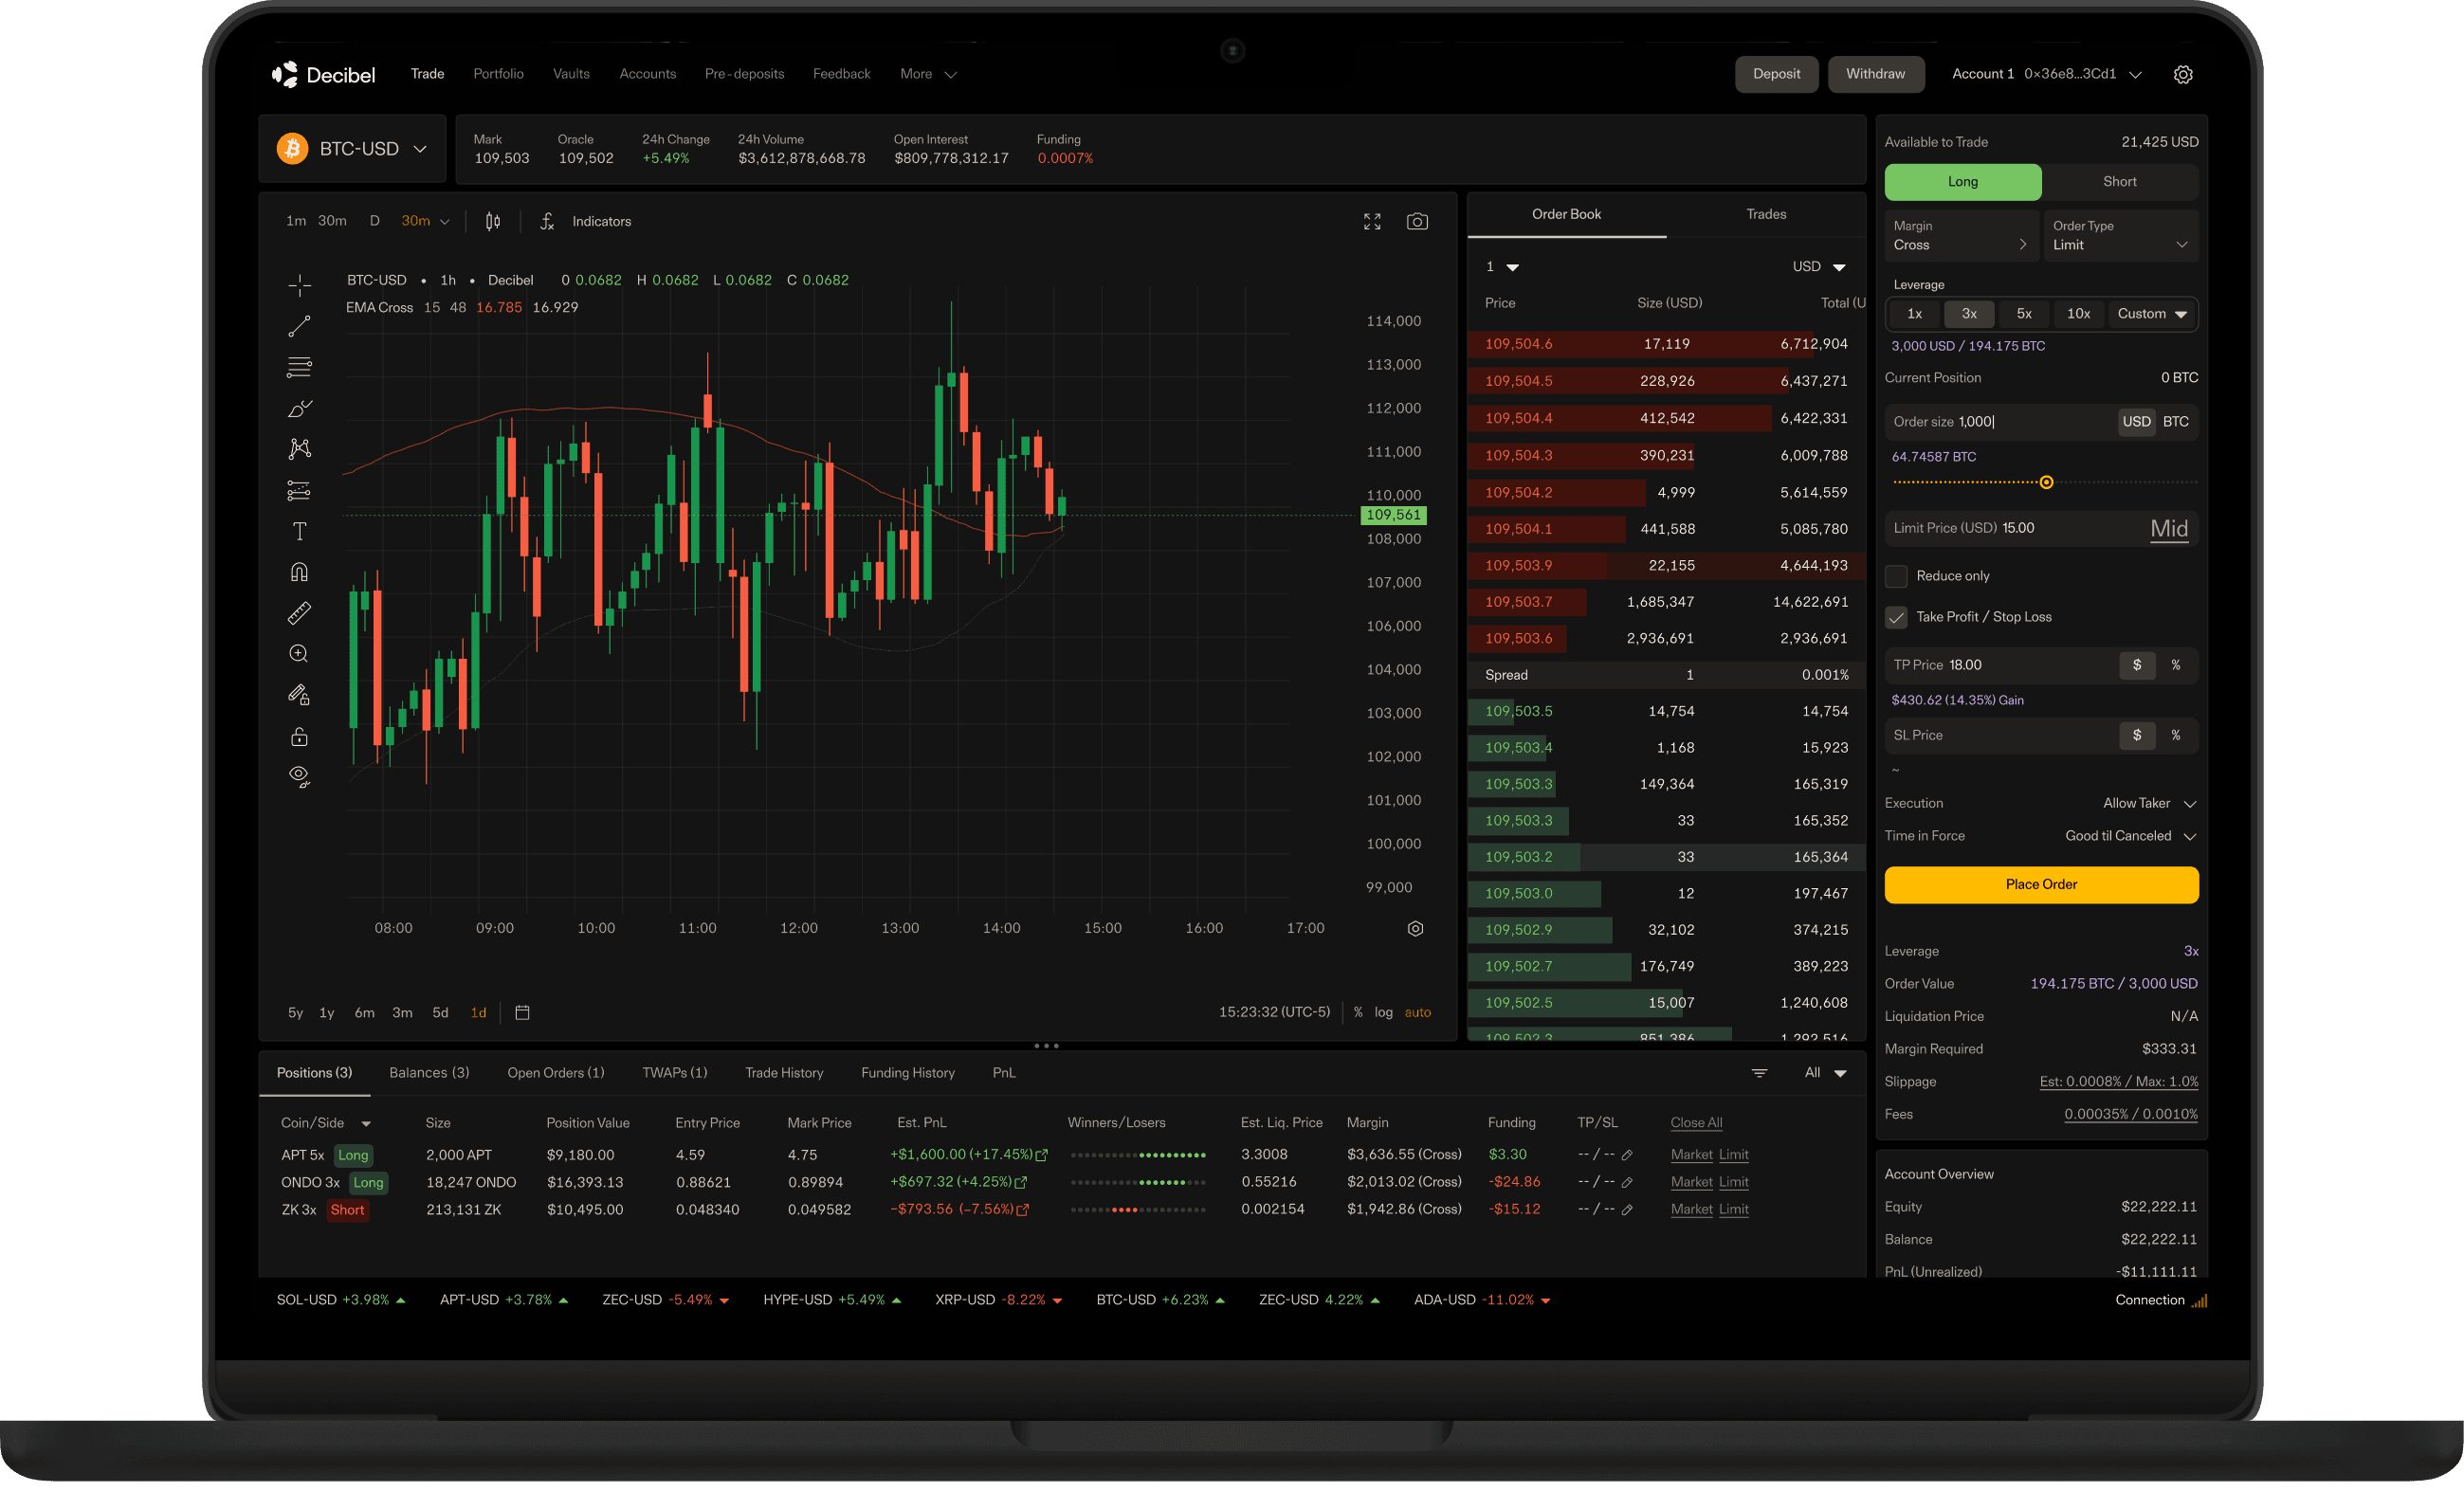Screen dimensions: 2464x1492
Task: Enable the Reduce only checkbox
Action: (x=1896, y=576)
